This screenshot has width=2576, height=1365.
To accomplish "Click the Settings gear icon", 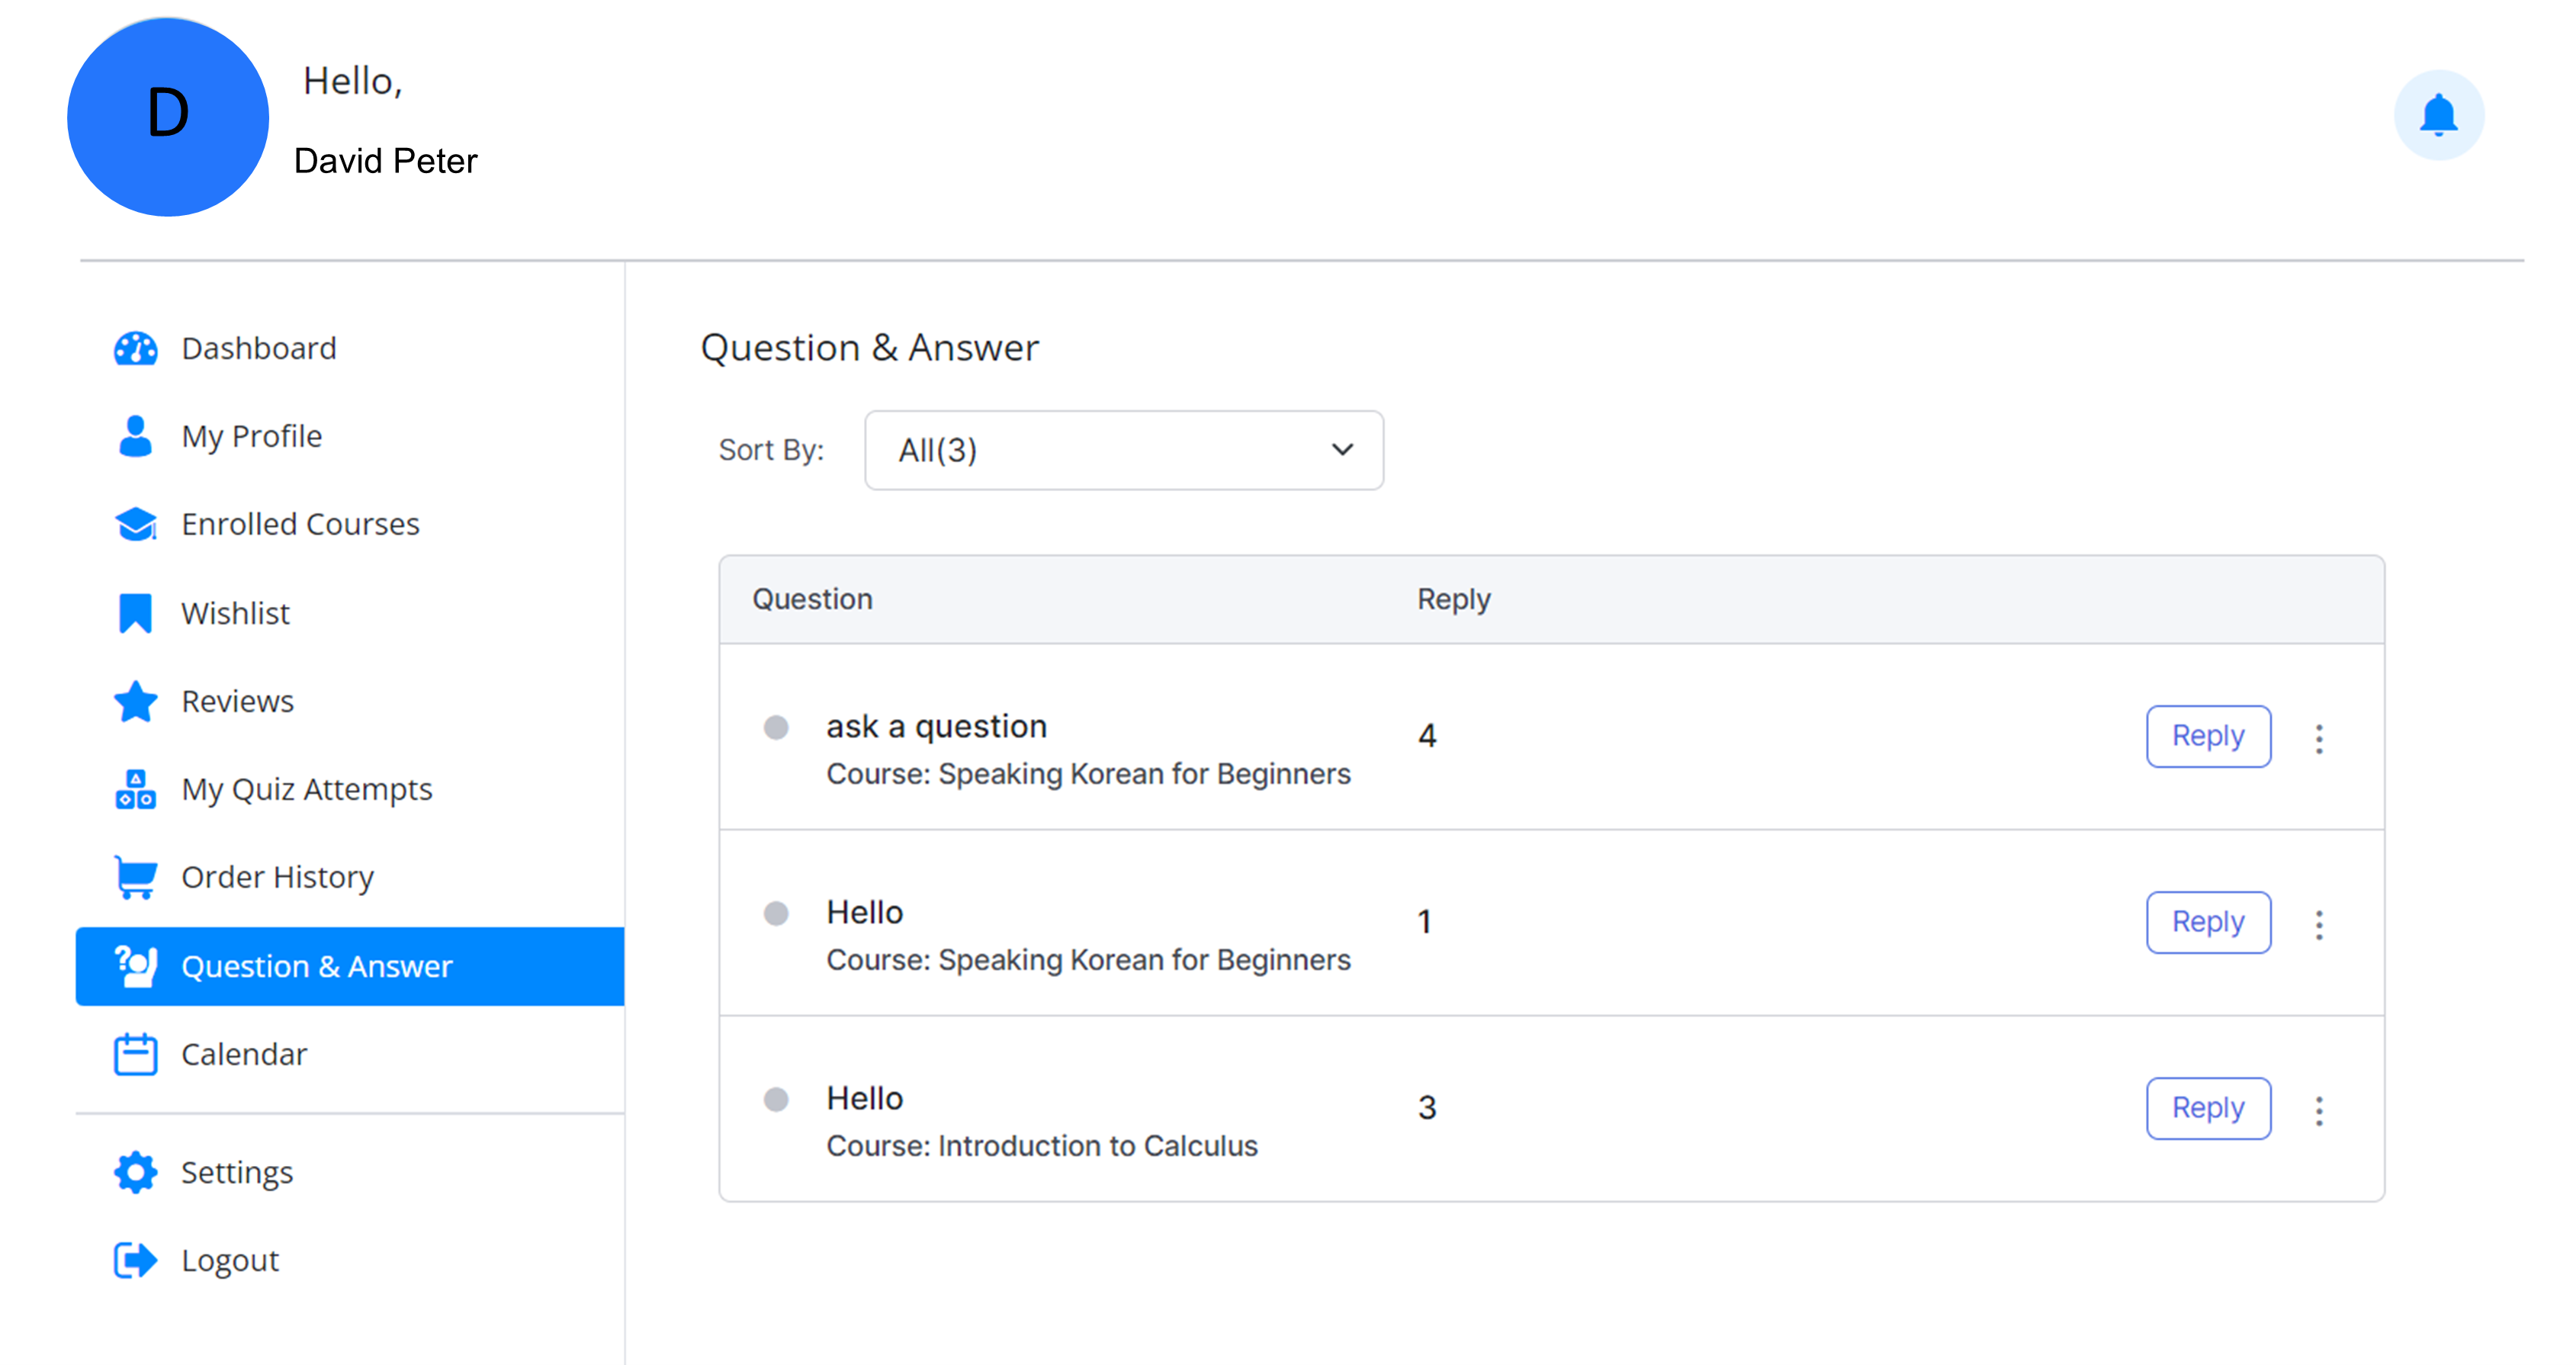I will 135,1172.
